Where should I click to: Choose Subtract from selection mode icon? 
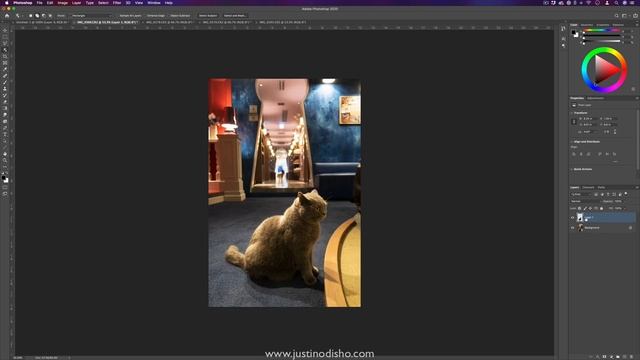tap(44, 16)
